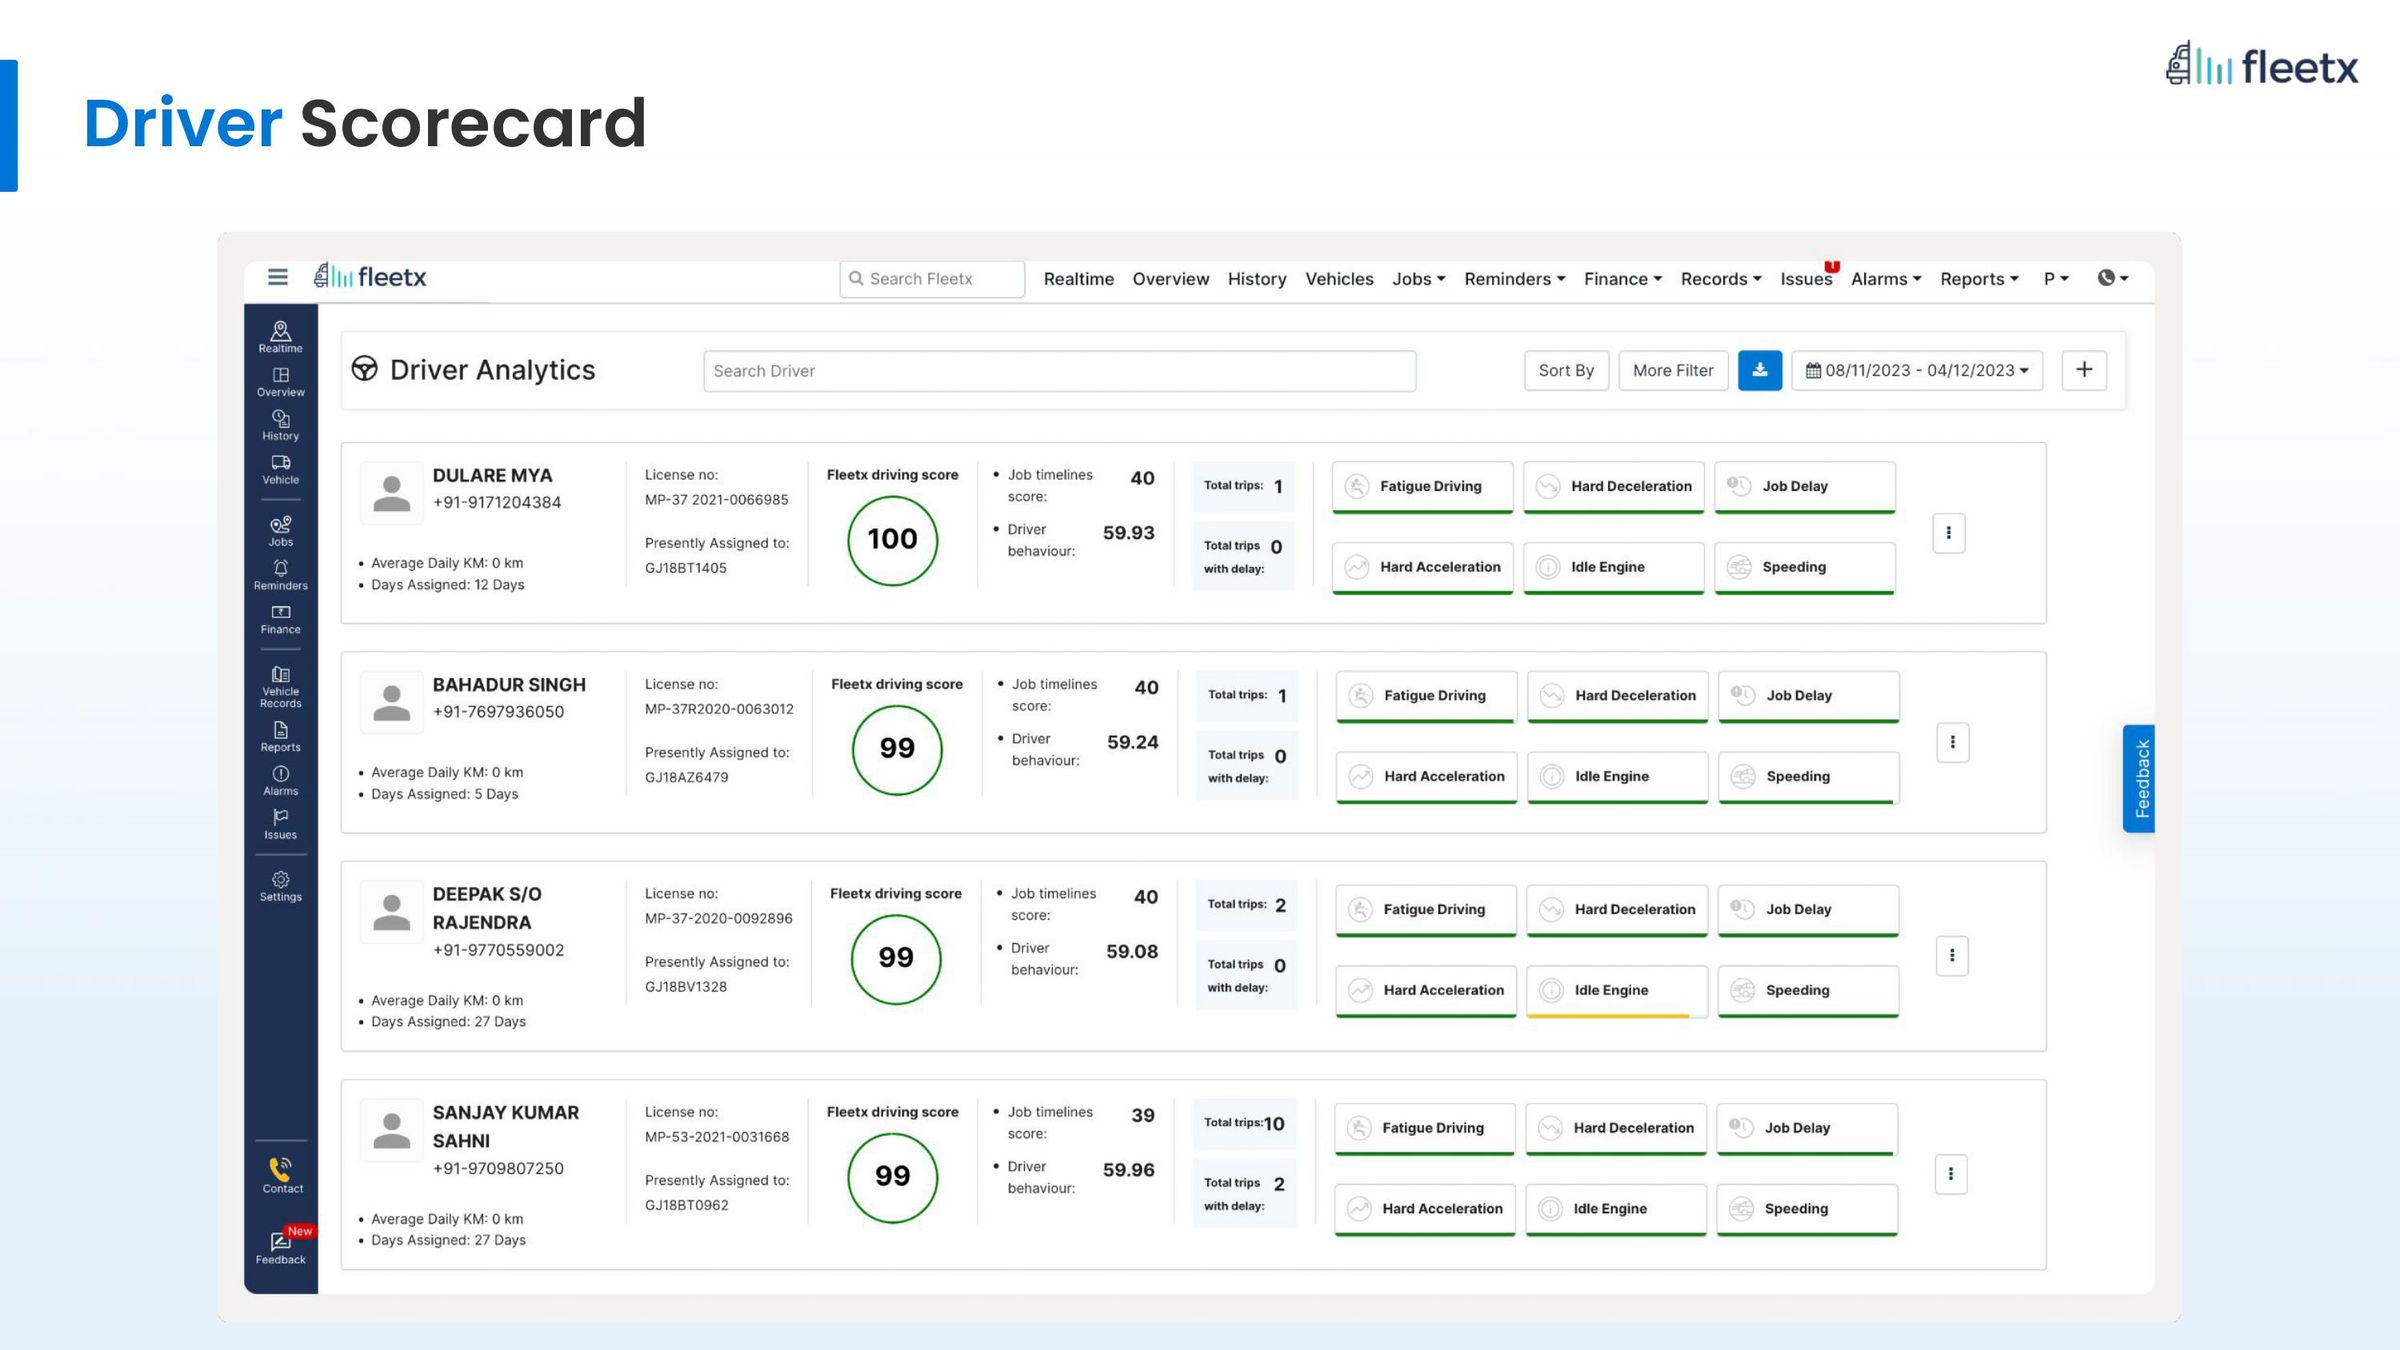The image size is (2400, 1350).
Task: Click the hamburger menu next to the fleetx logo
Action: point(277,278)
